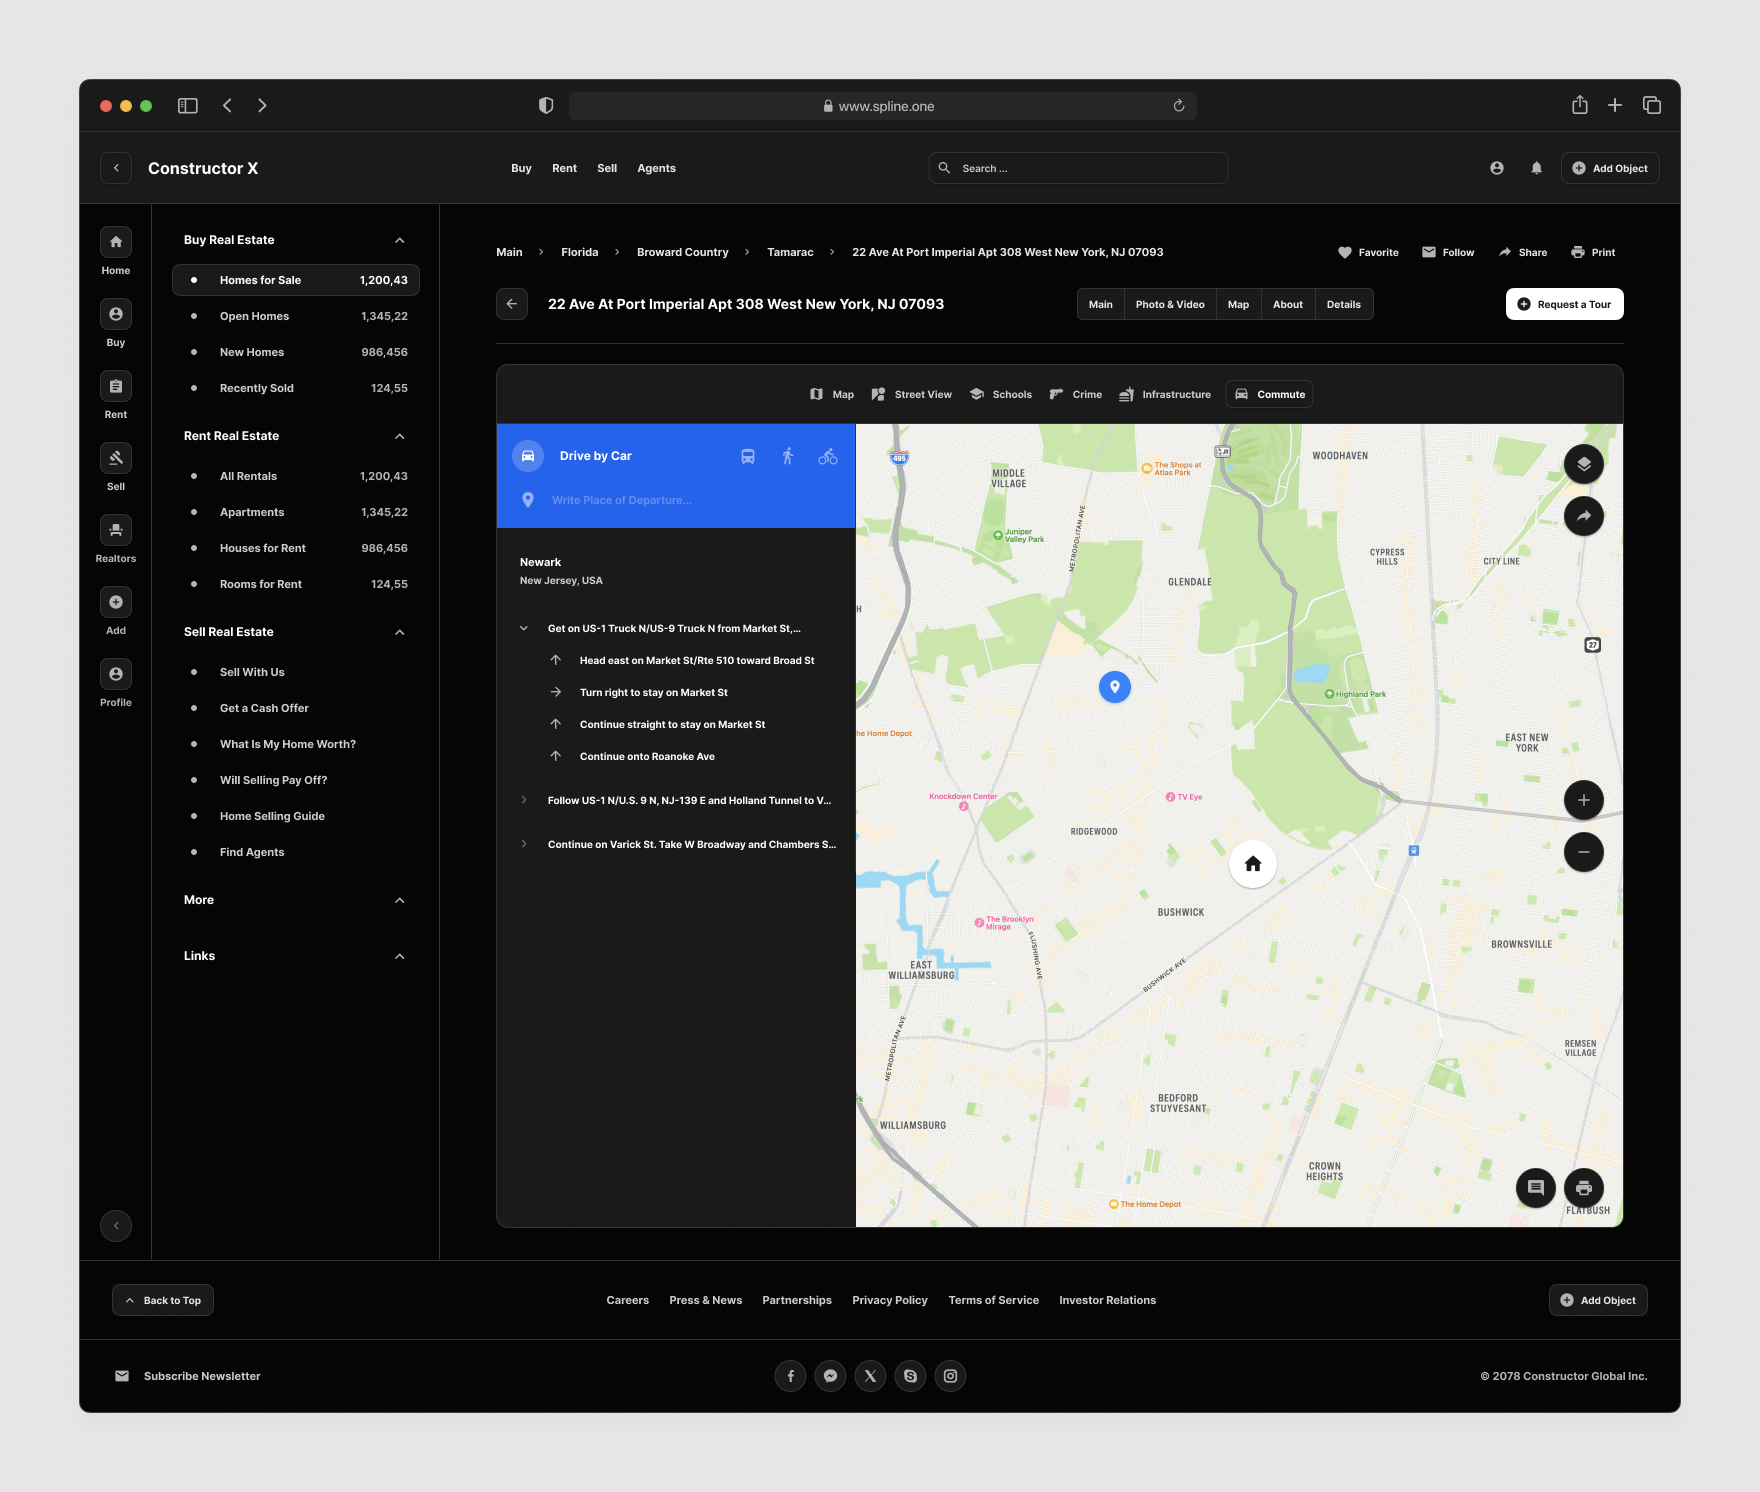Select walking mode icon
The image size is (1760, 1492).
[x=788, y=456]
